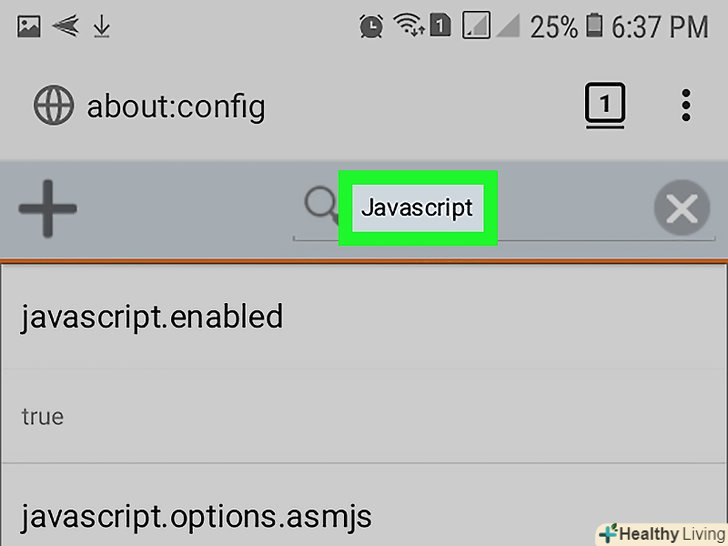Tap the alarm clock status icon
This screenshot has width=728, height=546.
tap(371, 27)
